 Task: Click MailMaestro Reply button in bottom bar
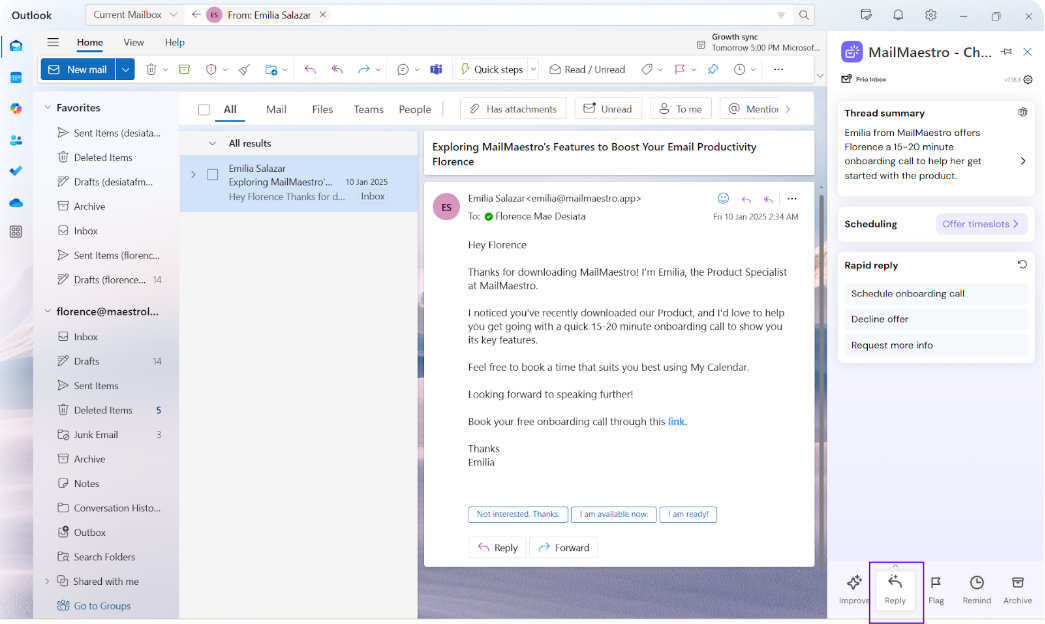click(895, 589)
